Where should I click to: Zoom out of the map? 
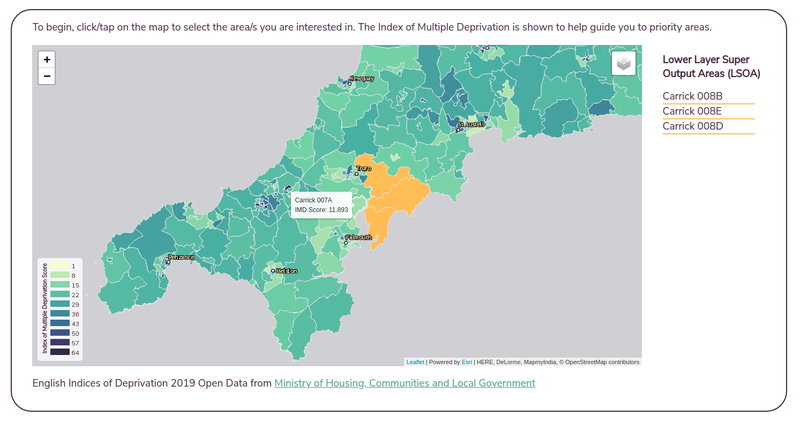47,77
